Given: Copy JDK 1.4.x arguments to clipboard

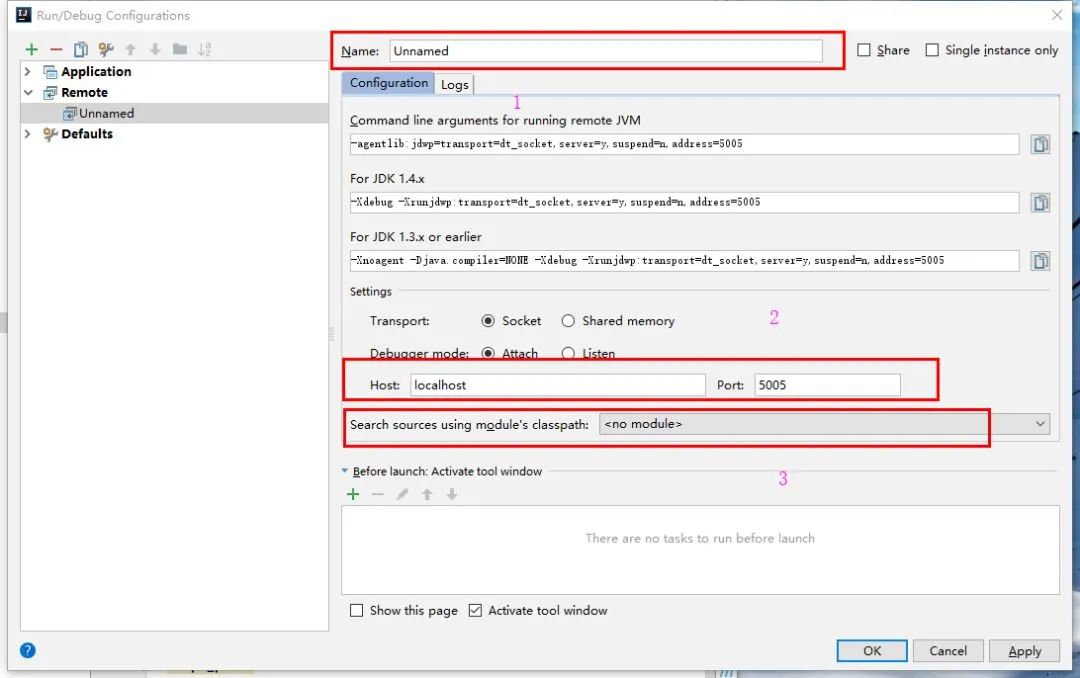Looking at the screenshot, I should click(x=1040, y=203).
